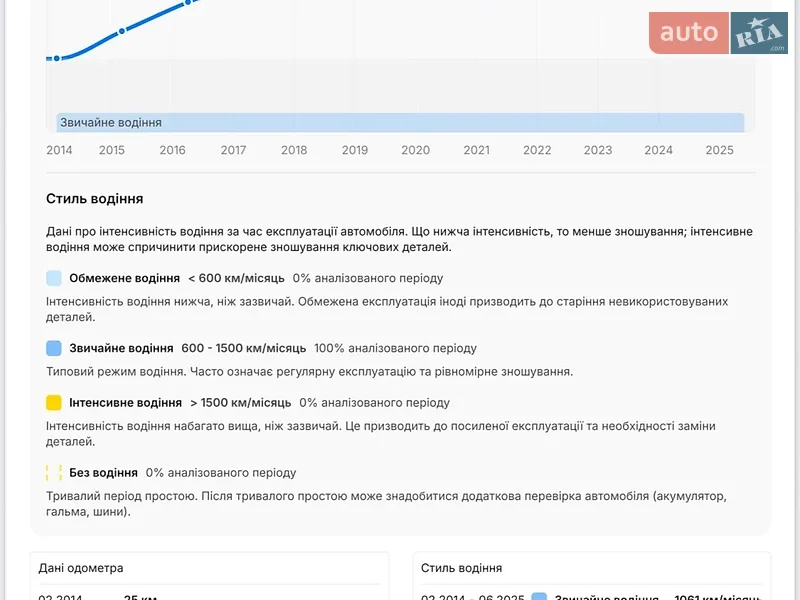Click the 2017 axis label

tap(233, 150)
